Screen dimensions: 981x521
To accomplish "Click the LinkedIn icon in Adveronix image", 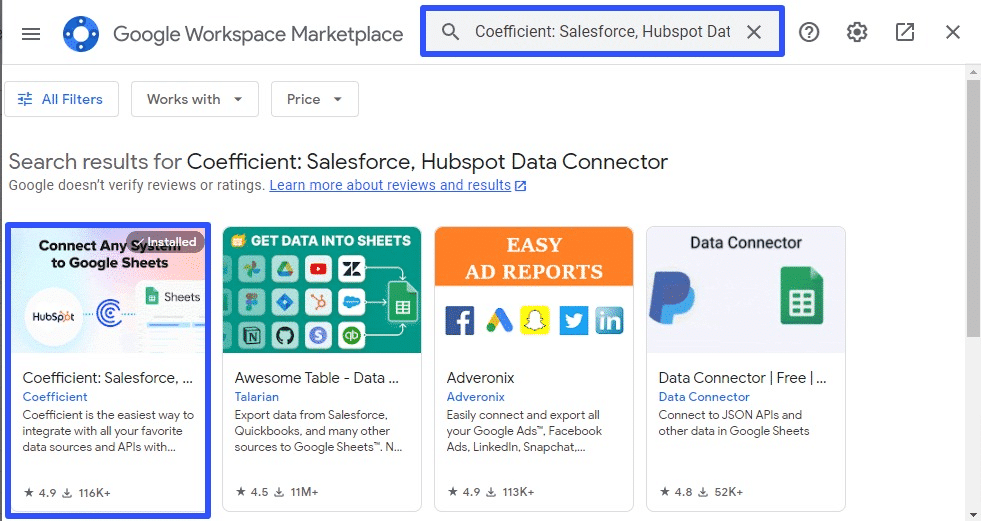I will [x=609, y=320].
